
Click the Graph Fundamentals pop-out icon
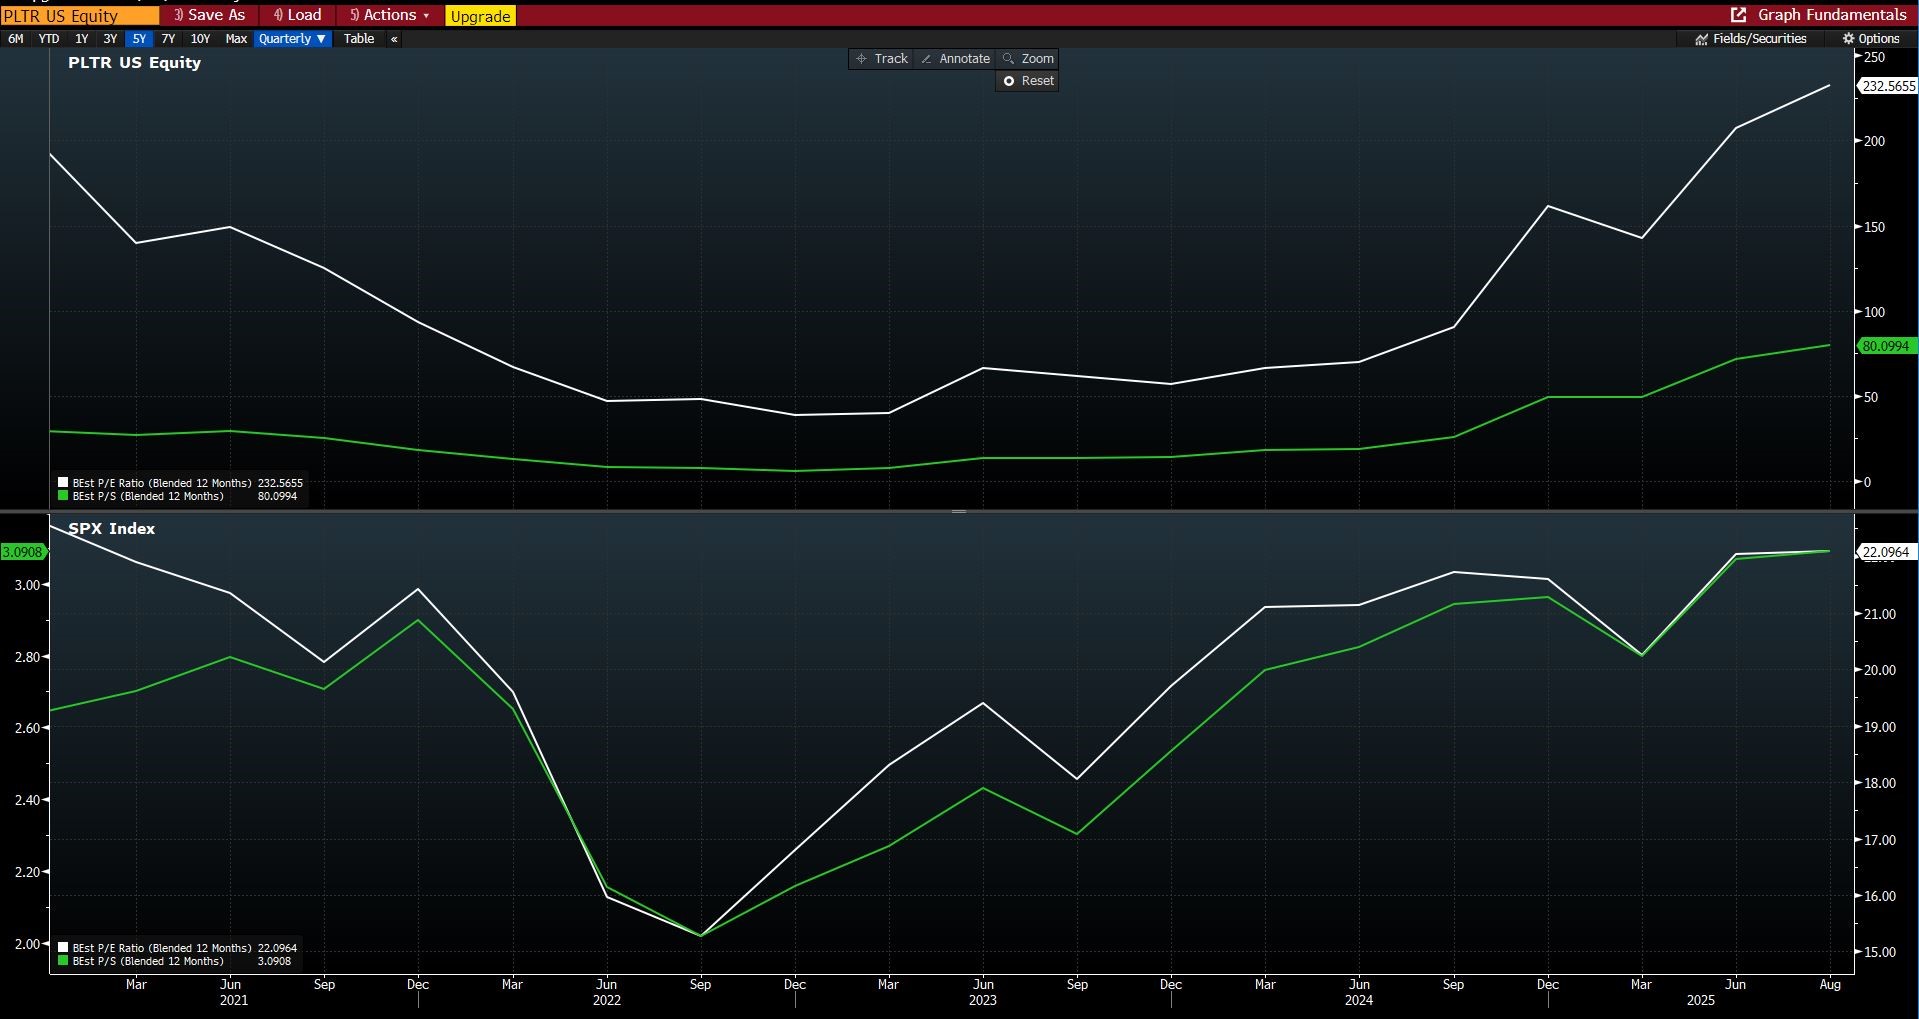1739,15
